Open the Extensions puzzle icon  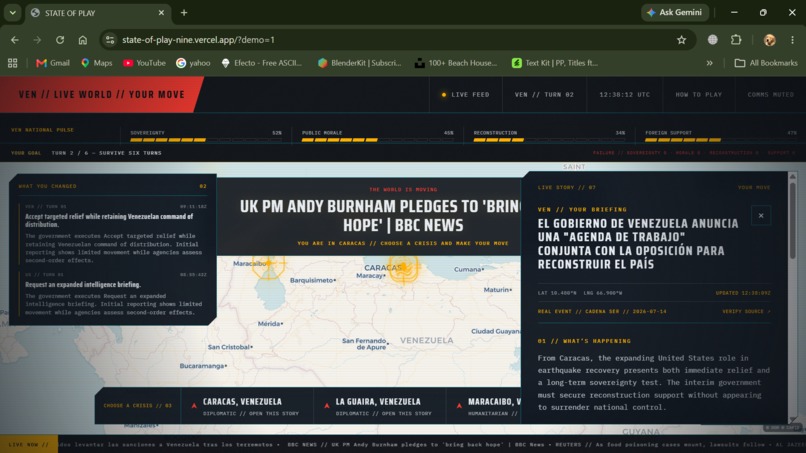pos(736,40)
